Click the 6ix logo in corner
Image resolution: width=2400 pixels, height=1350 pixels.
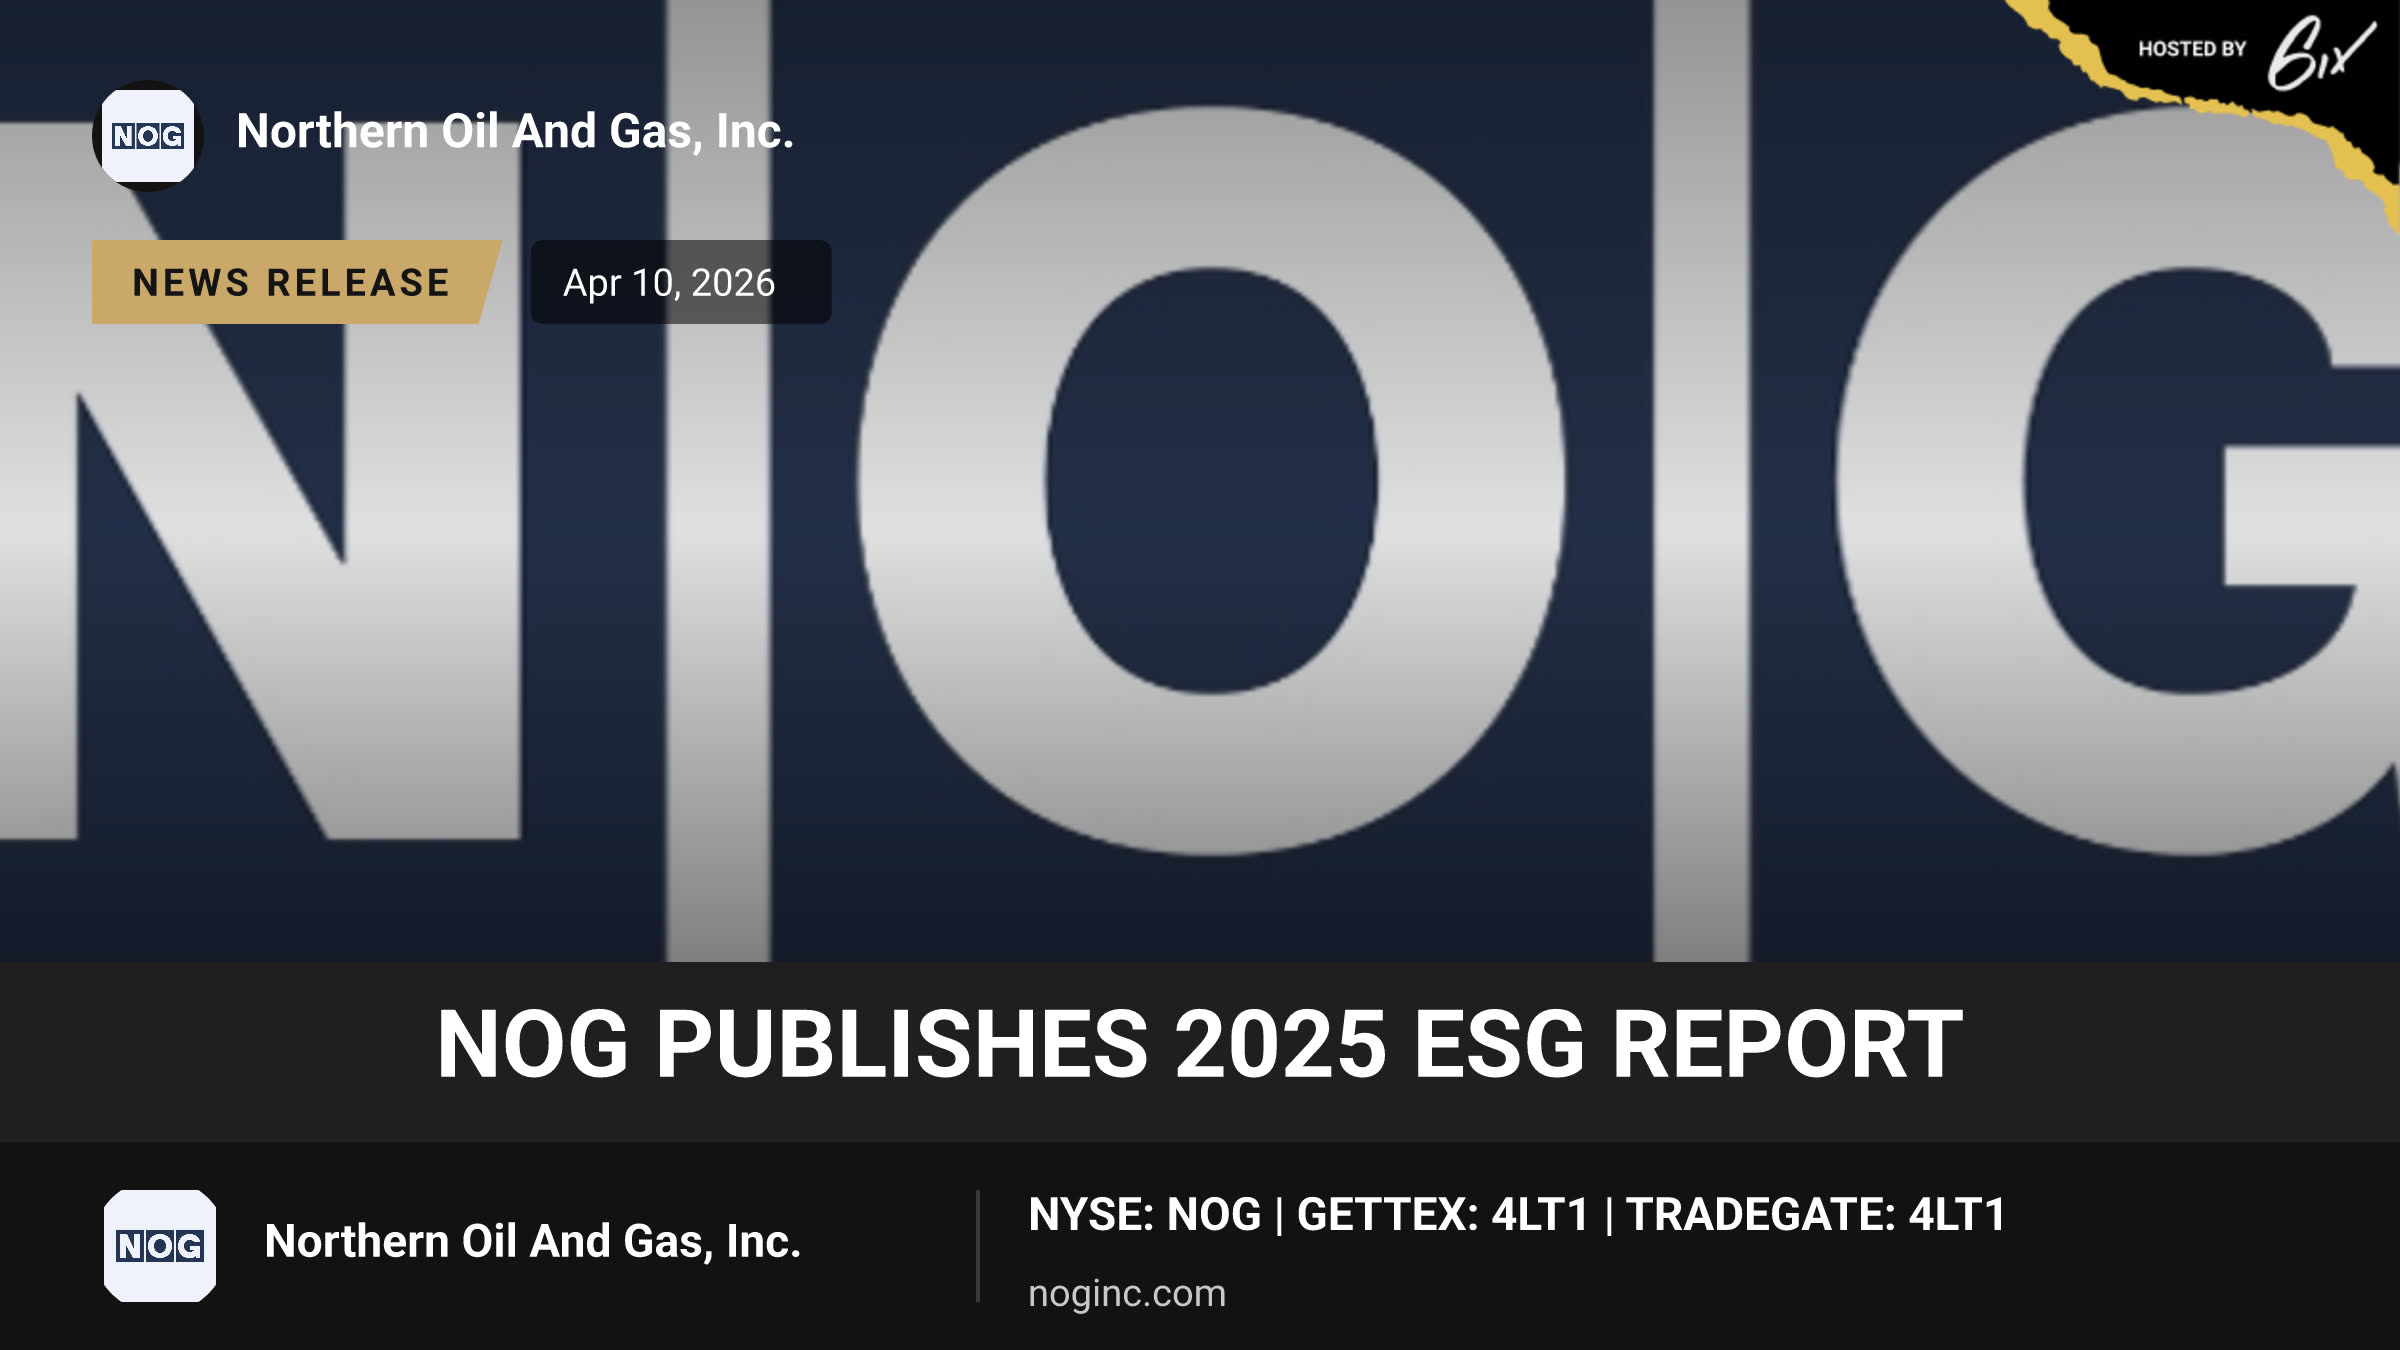click(x=2320, y=52)
